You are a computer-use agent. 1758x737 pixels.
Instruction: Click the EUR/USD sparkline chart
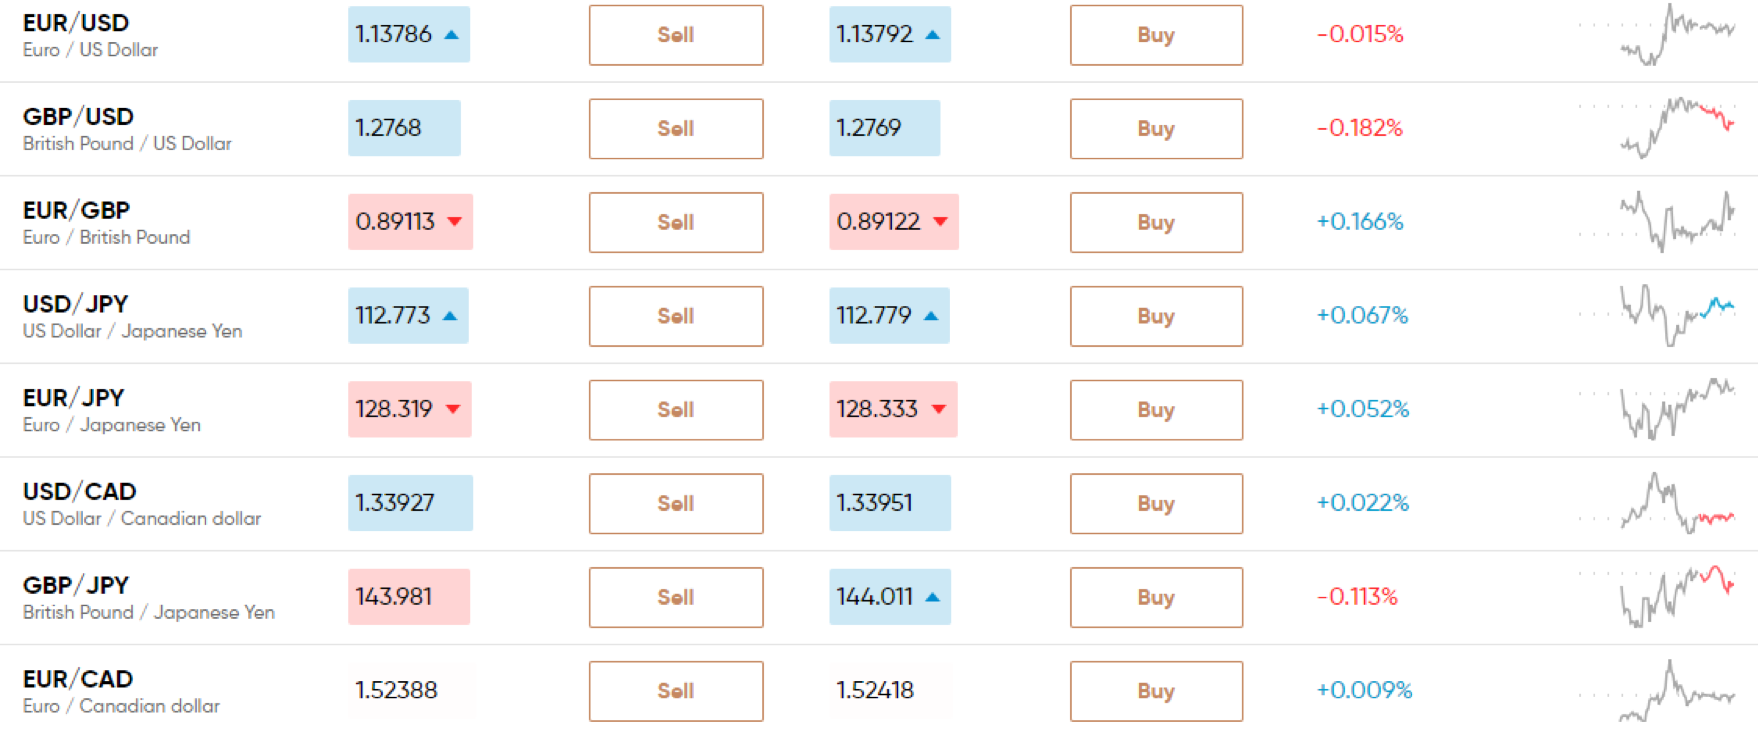click(1656, 35)
